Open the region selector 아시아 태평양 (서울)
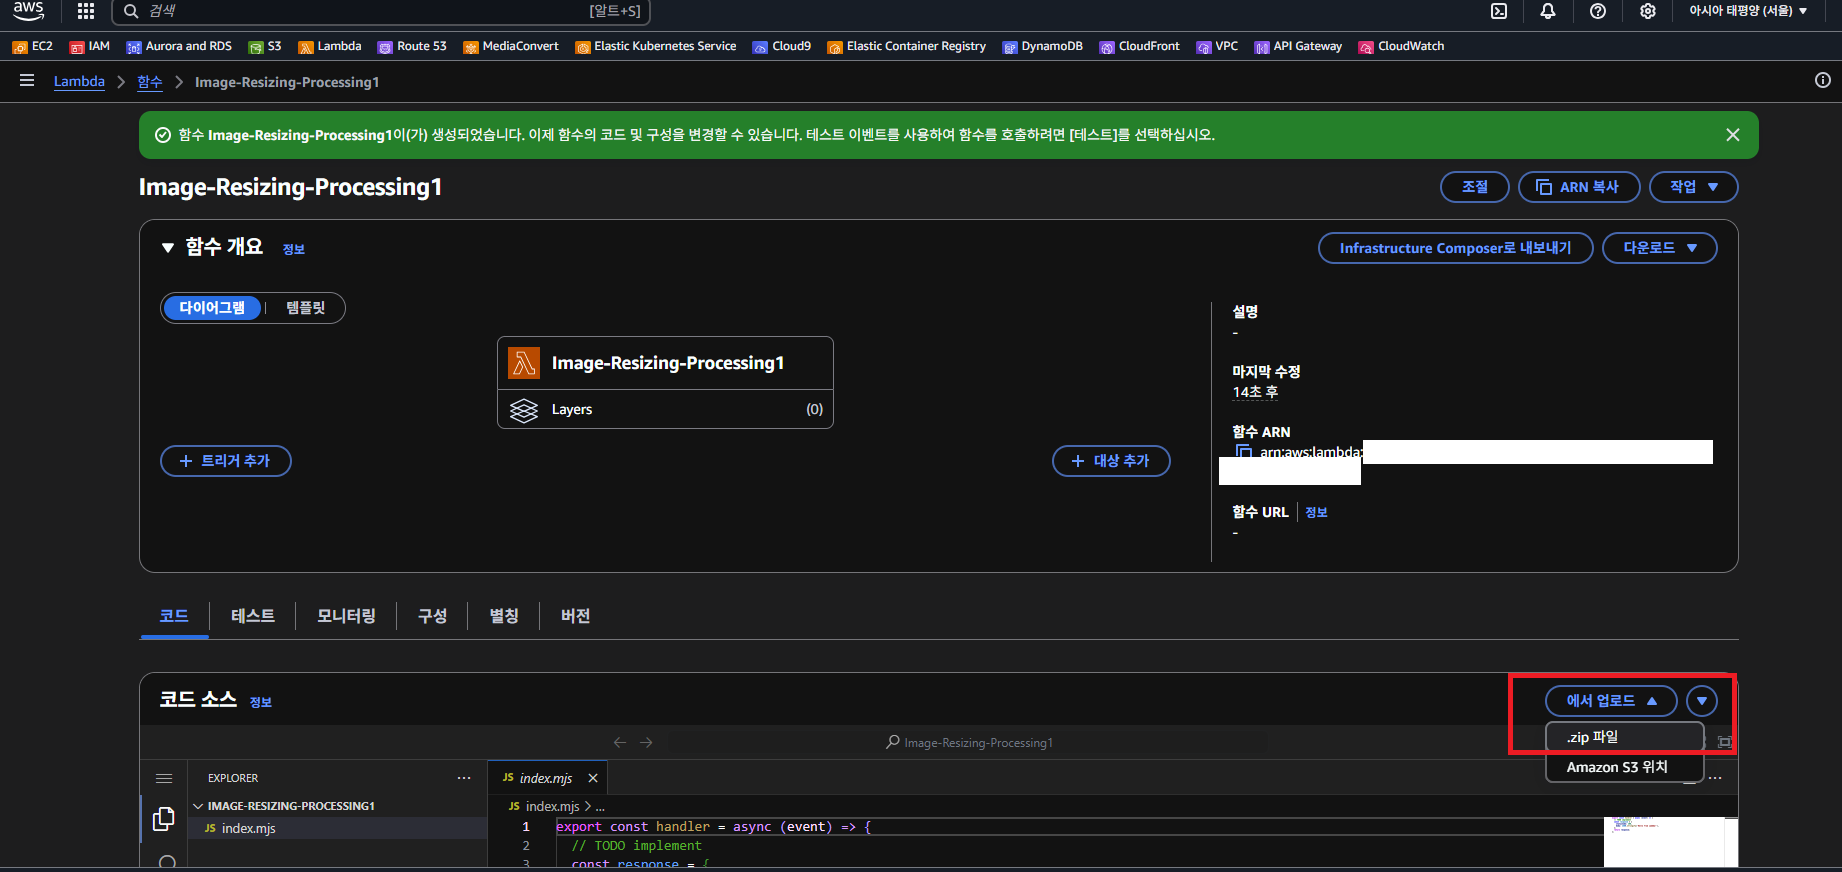The image size is (1842, 872). 1748,11
